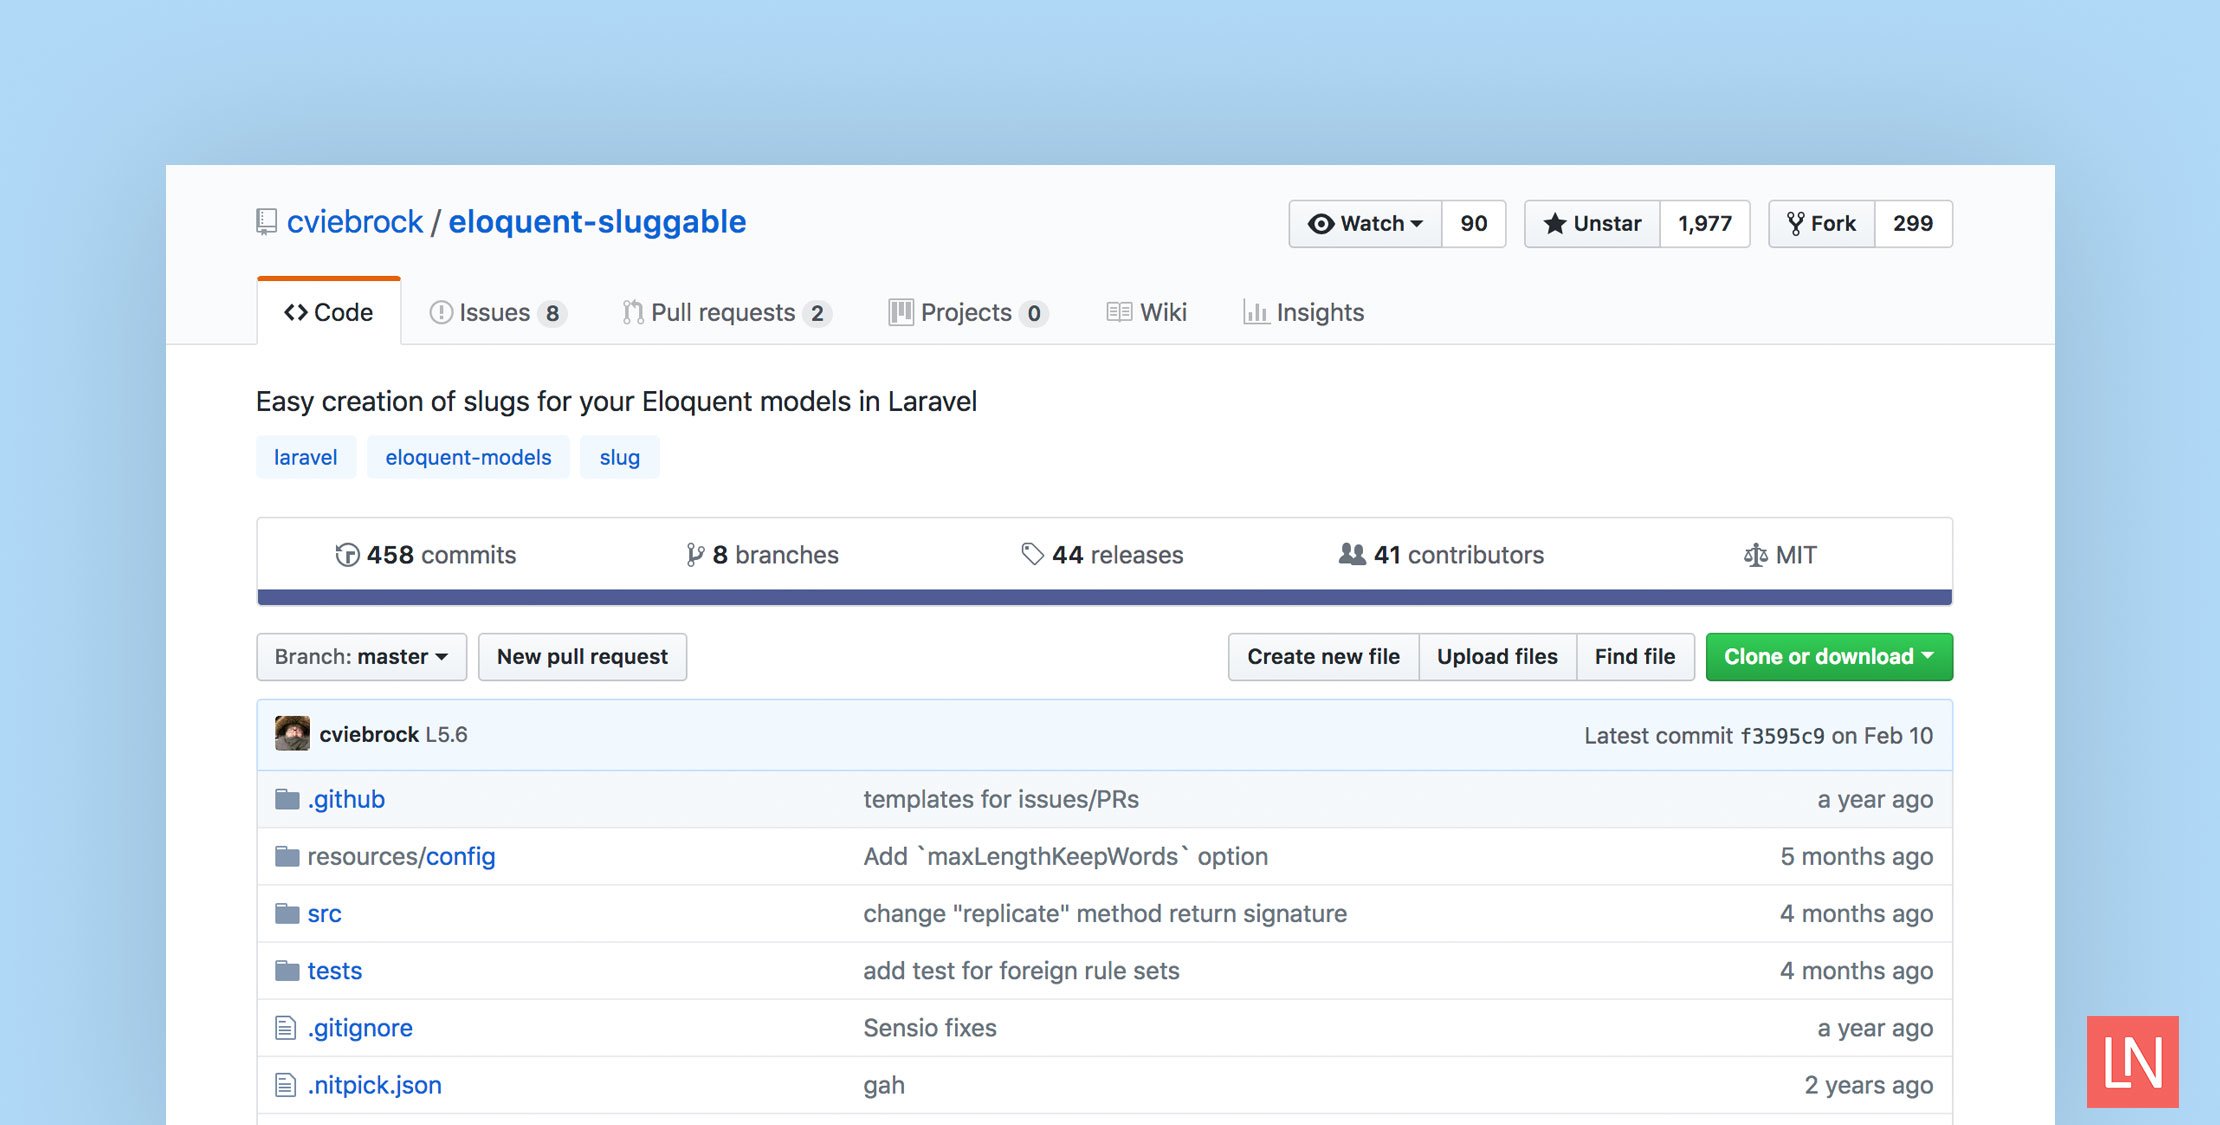Open commit 'add test for foreign rule sets'
2220x1125 pixels.
click(1021, 970)
